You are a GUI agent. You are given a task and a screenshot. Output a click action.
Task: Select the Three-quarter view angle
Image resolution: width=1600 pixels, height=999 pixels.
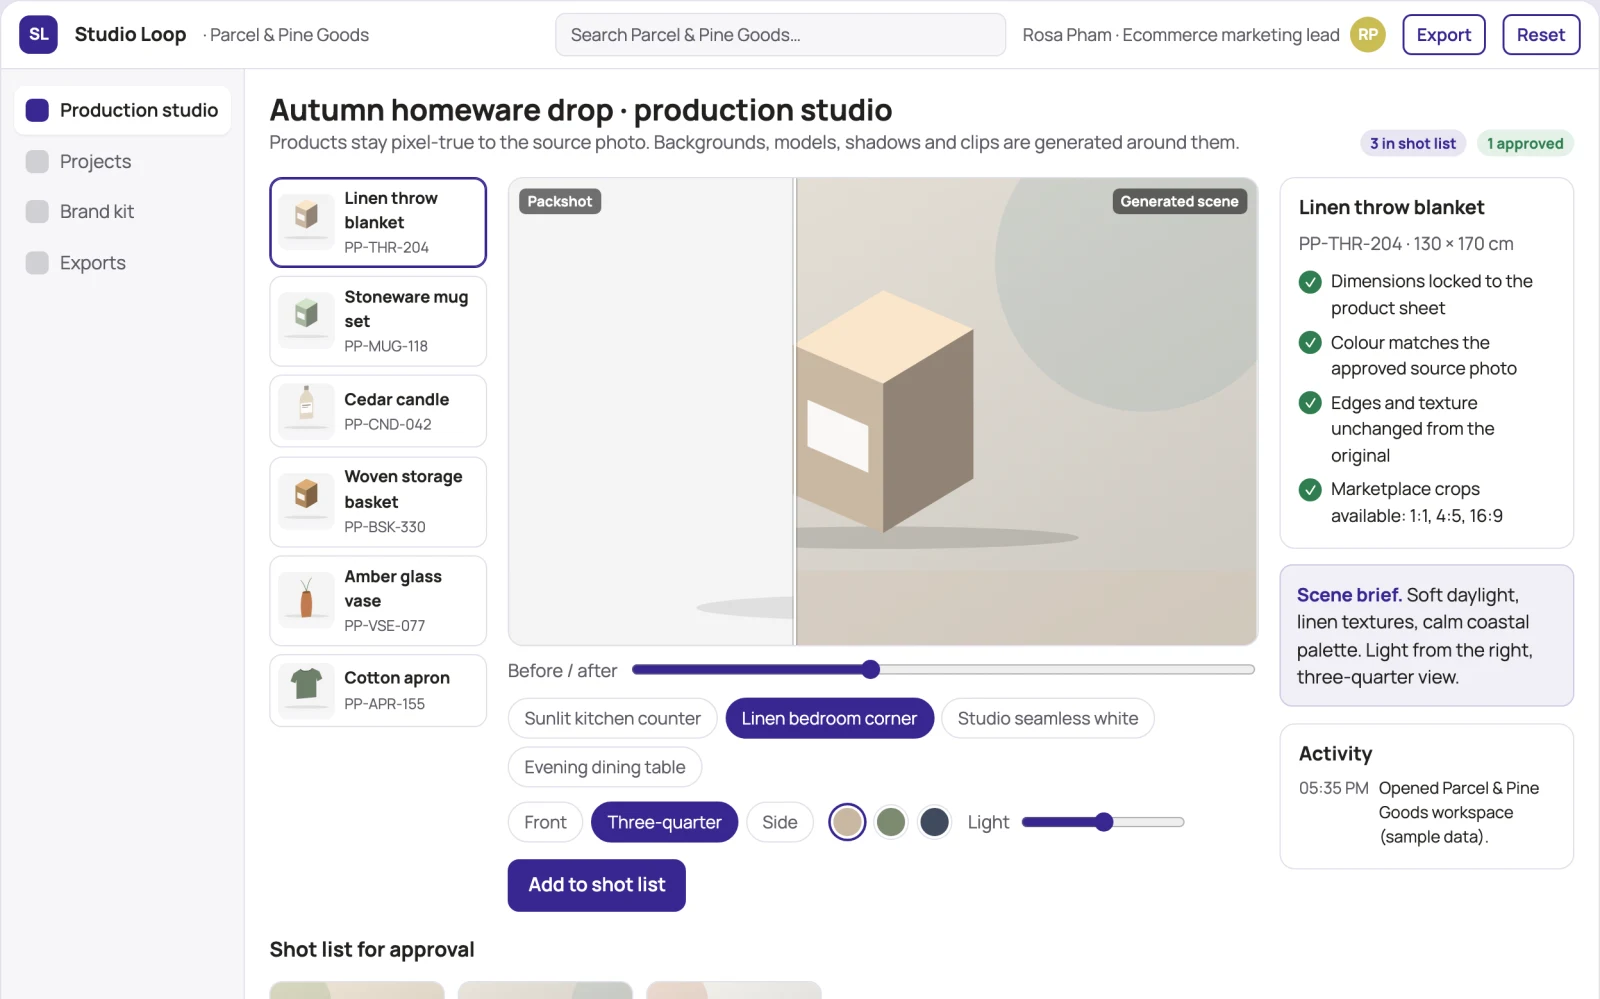[664, 822]
